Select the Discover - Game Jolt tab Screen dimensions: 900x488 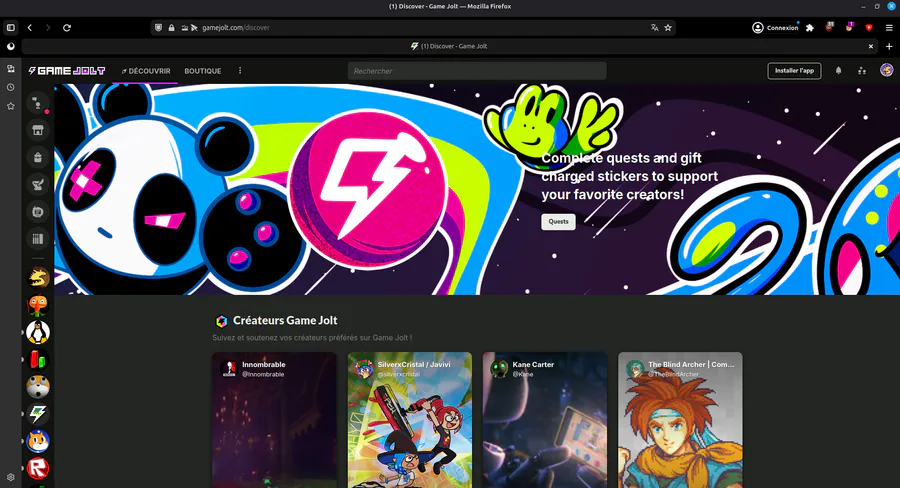pyautogui.click(x=448, y=46)
